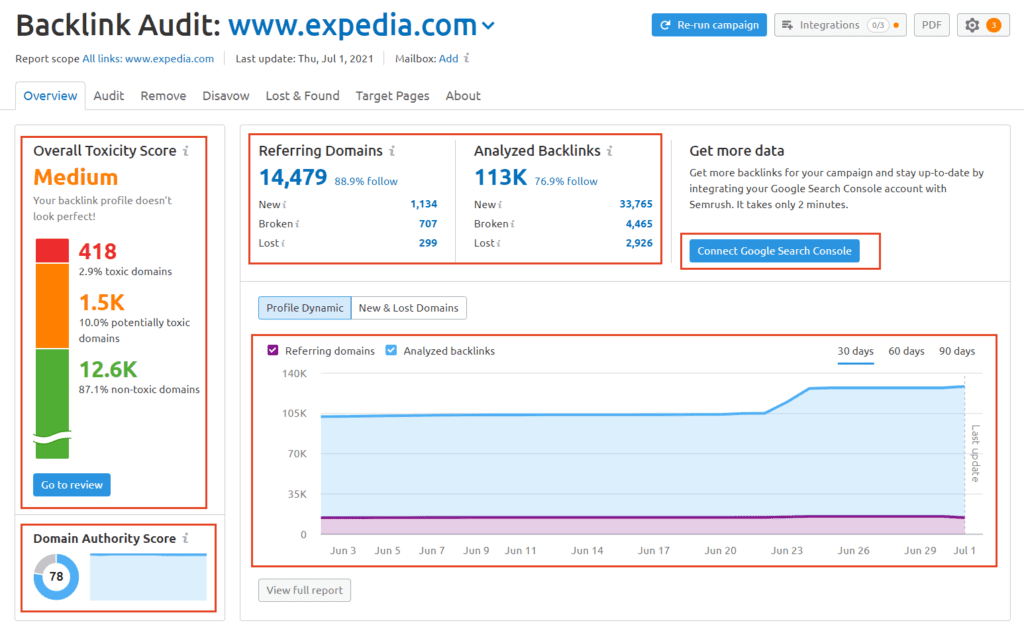
Task: Open the Target Pages tab
Action: [392, 95]
